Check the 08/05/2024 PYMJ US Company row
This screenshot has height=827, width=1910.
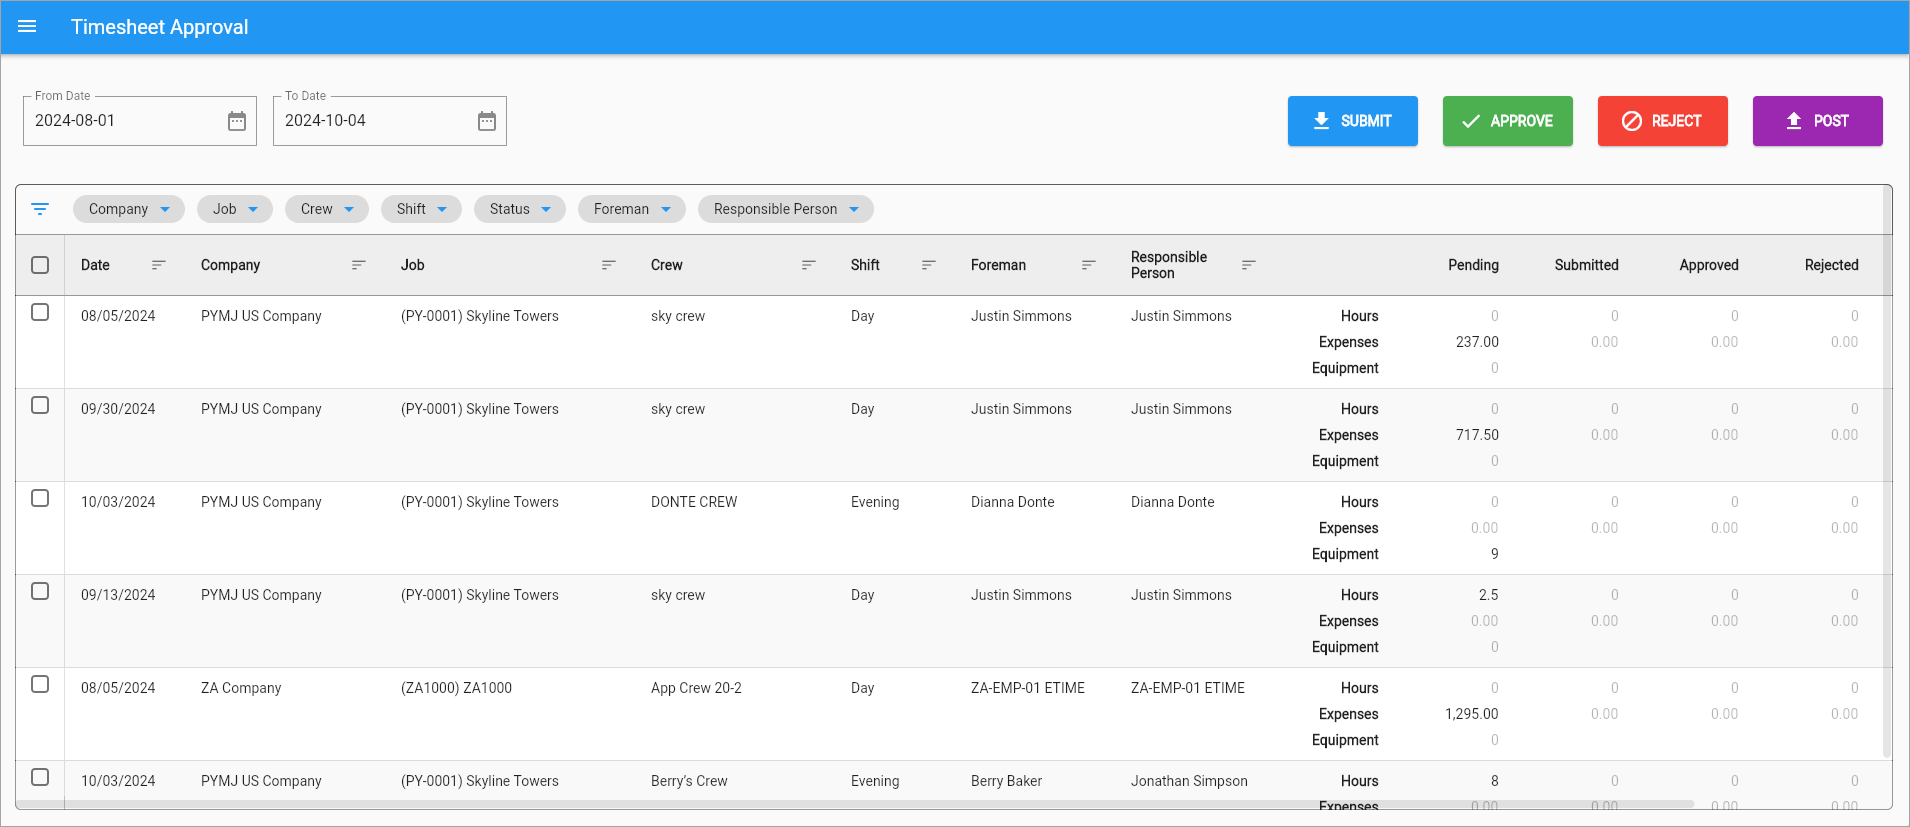point(40,312)
